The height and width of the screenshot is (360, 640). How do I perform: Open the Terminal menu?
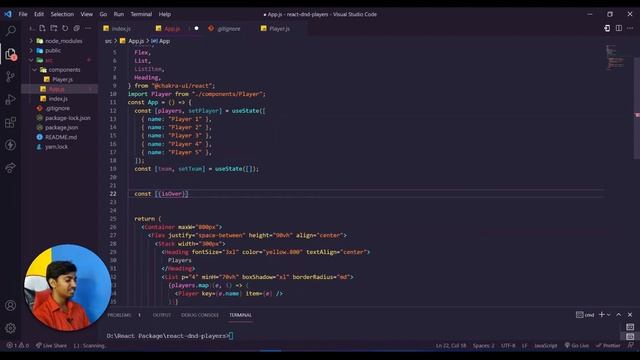coord(141,14)
